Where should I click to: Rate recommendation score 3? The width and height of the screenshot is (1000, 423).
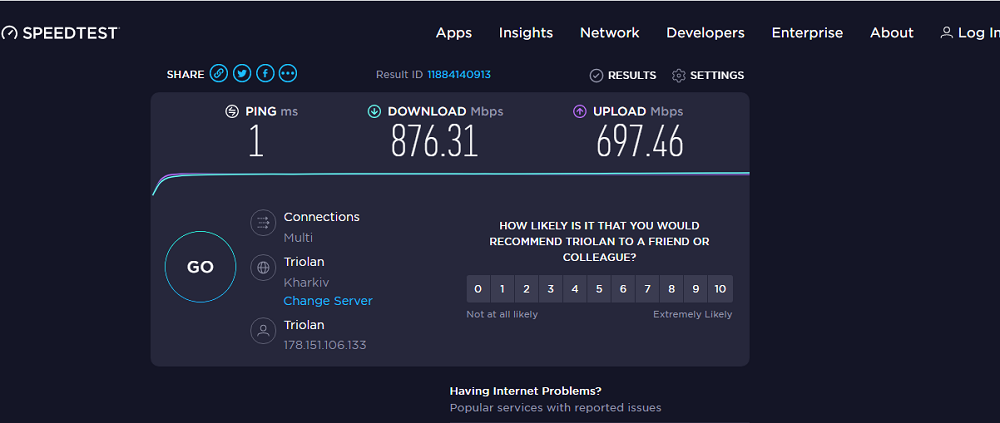tap(550, 289)
